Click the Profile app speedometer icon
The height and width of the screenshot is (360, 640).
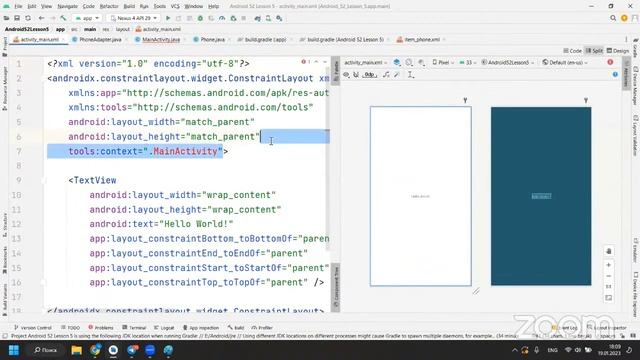tap(222, 18)
